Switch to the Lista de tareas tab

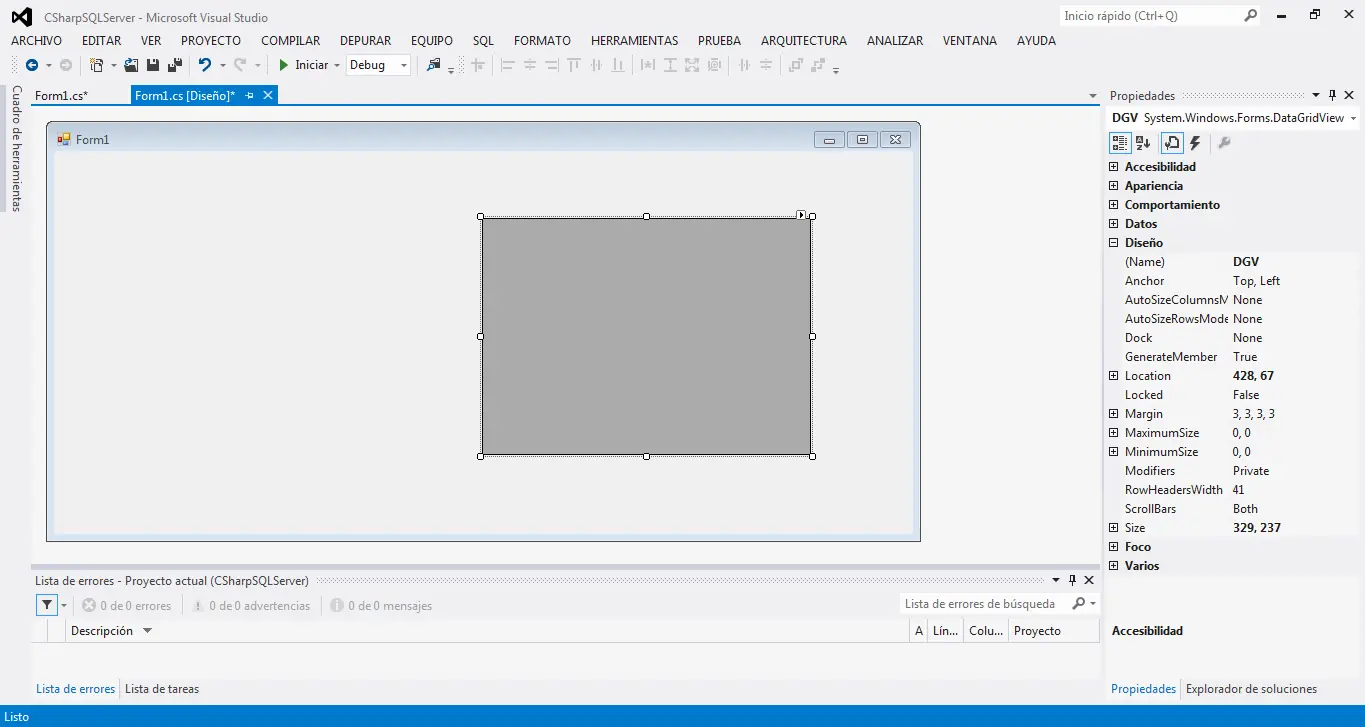pos(162,689)
